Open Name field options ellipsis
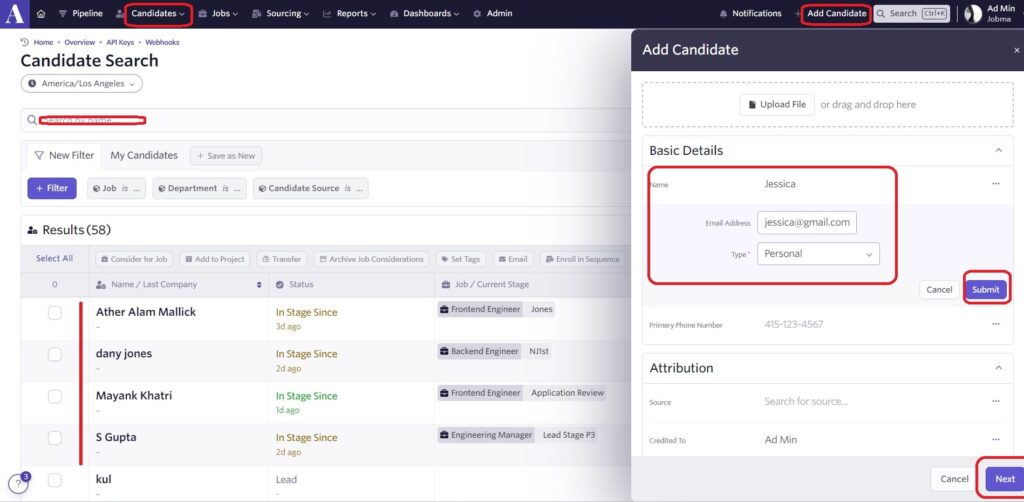Screen dimensions: 1024x502 [995, 184]
